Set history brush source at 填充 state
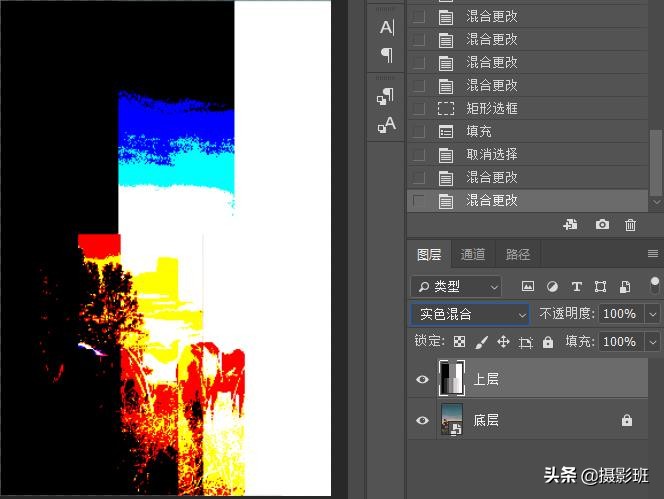 coord(419,131)
